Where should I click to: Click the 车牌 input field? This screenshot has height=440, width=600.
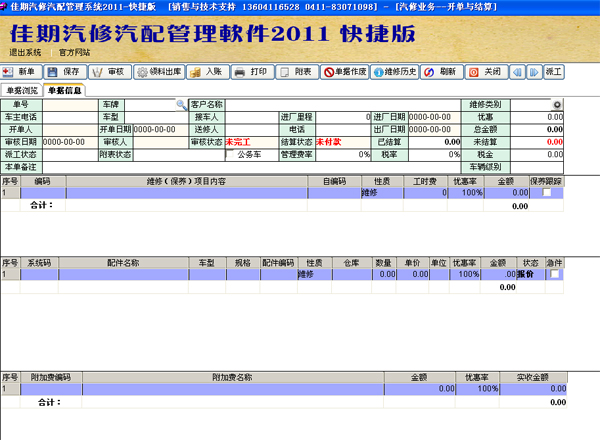pyautogui.click(x=150, y=104)
